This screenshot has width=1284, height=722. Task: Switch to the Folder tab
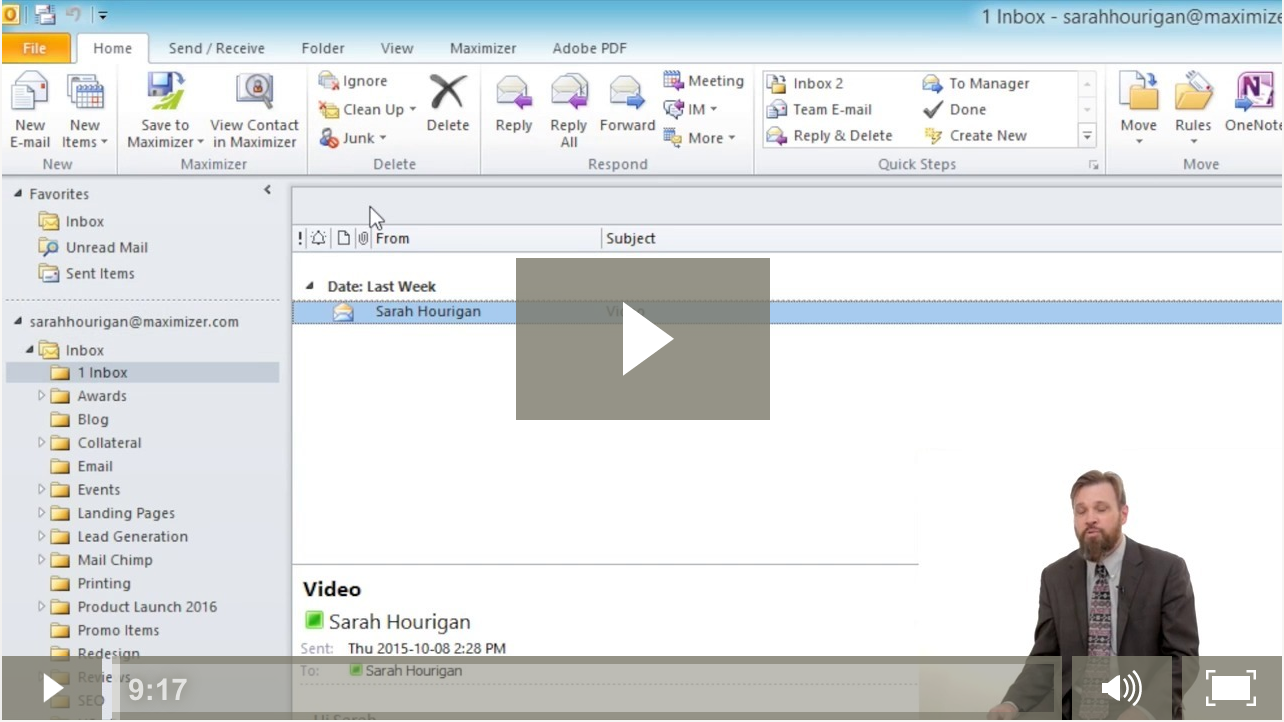pos(323,48)
